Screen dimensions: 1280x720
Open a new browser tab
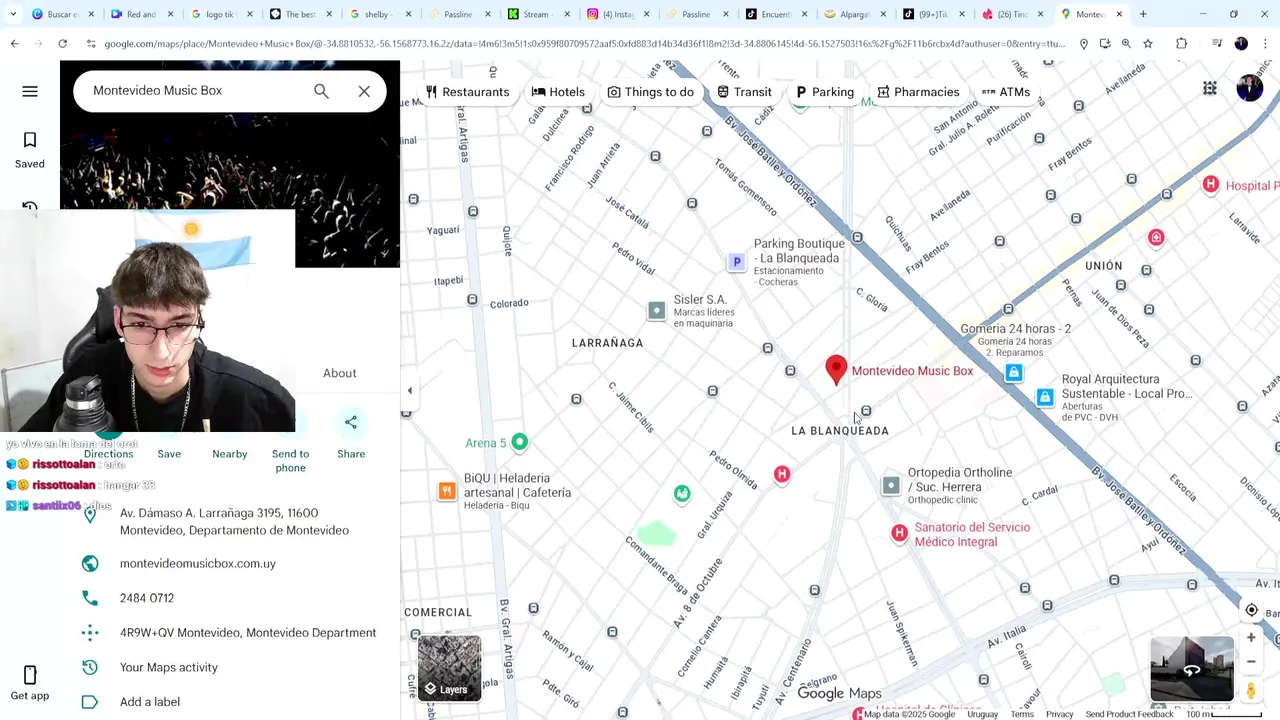click(x=1143, y=14)
